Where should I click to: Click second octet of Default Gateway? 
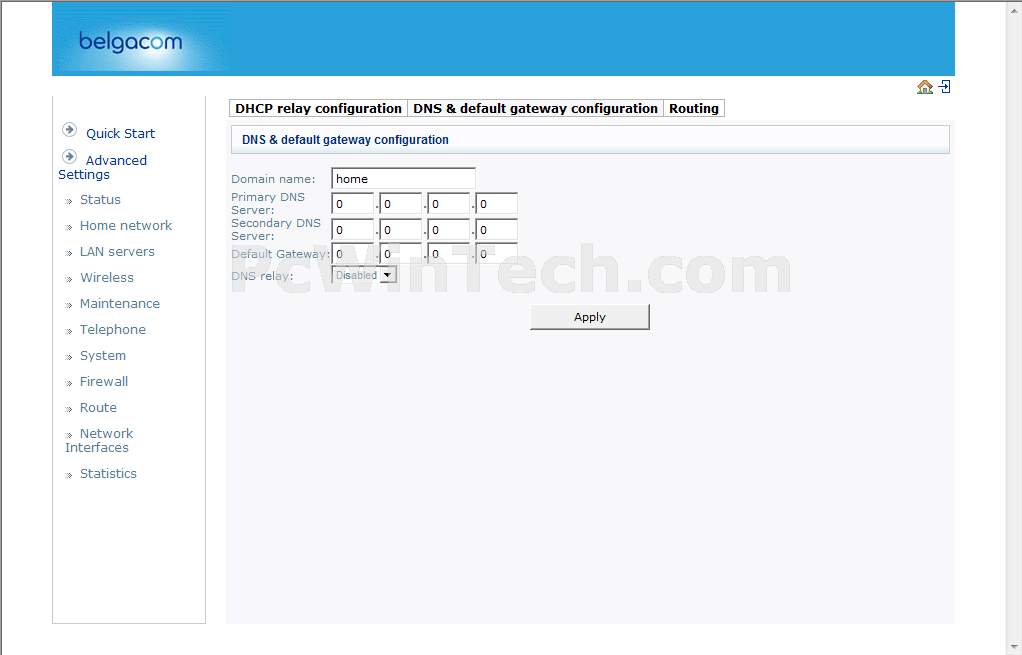click(401, 254)
